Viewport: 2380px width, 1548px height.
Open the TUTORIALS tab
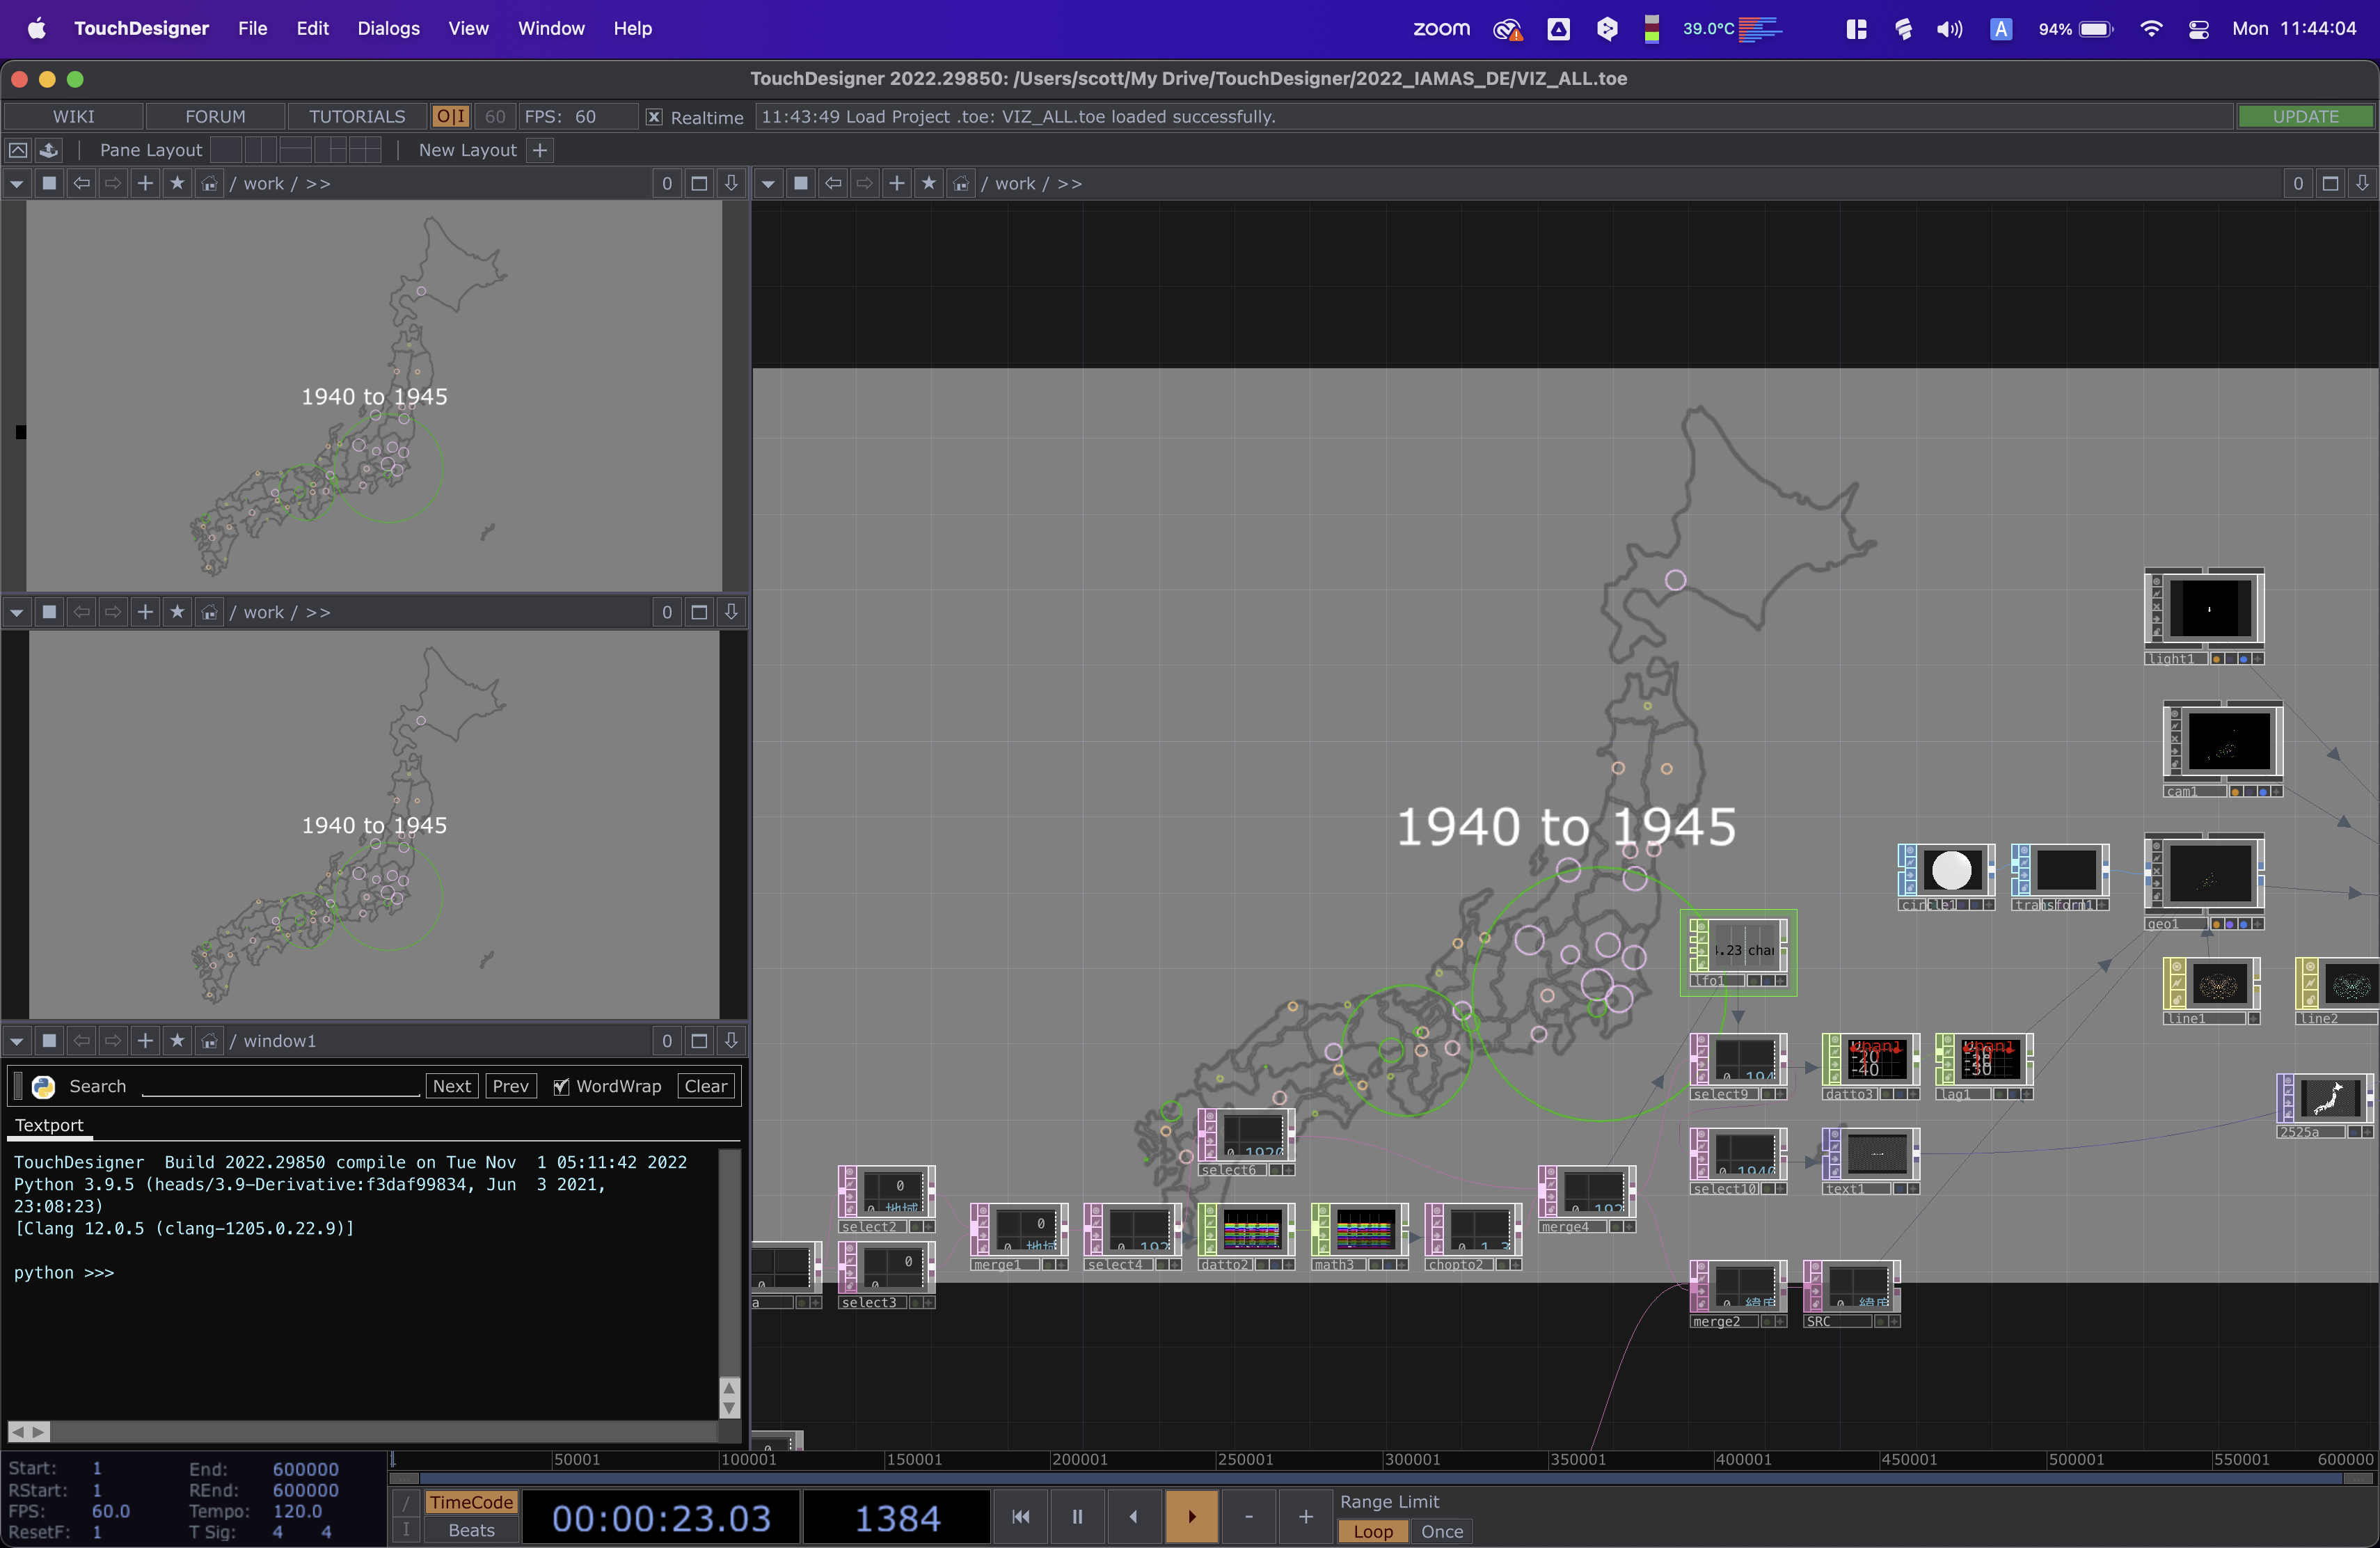[357, 117]
